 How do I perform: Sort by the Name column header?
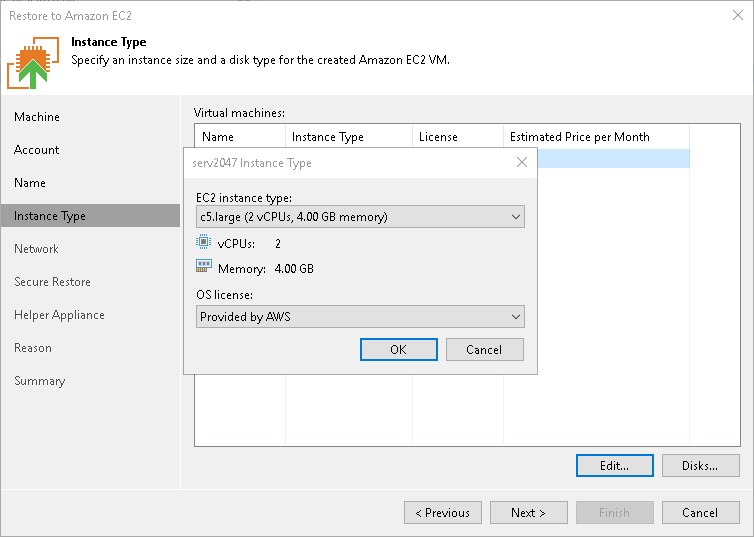[240, 137]
